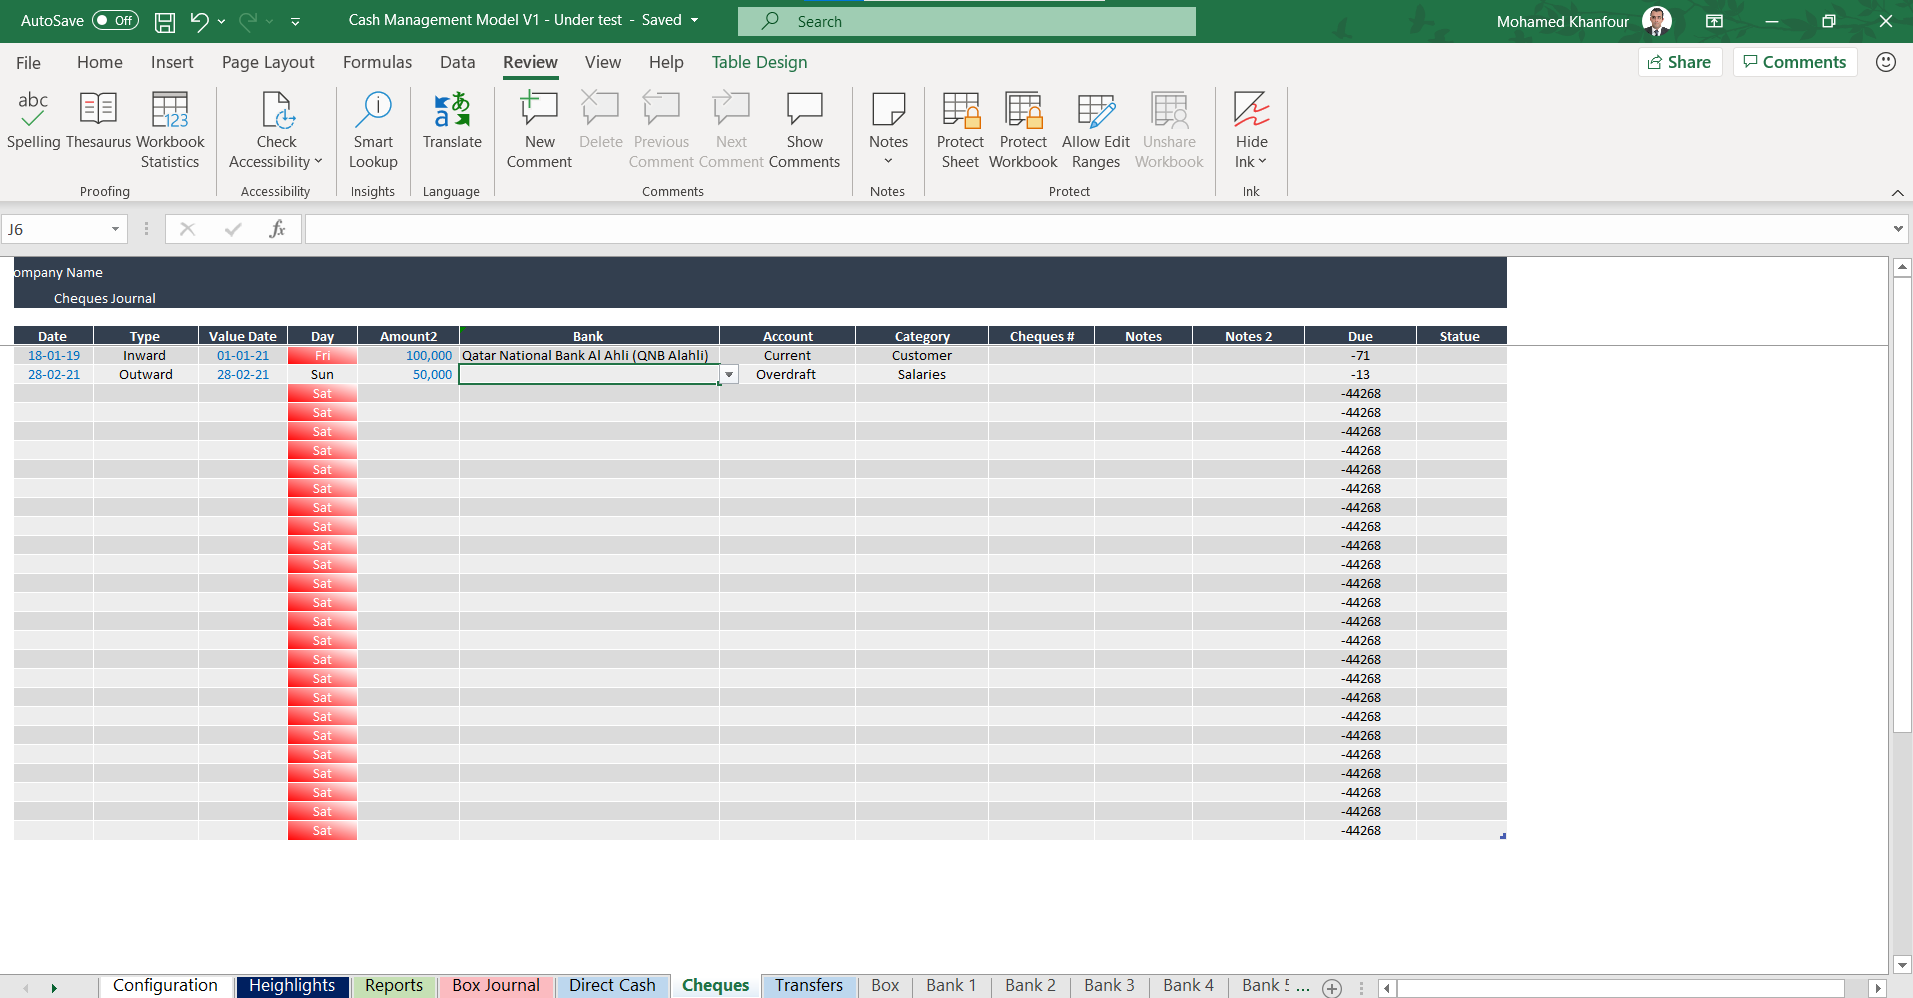
Task: Click the Check Accessibility icon
Action: coord(276,110)
